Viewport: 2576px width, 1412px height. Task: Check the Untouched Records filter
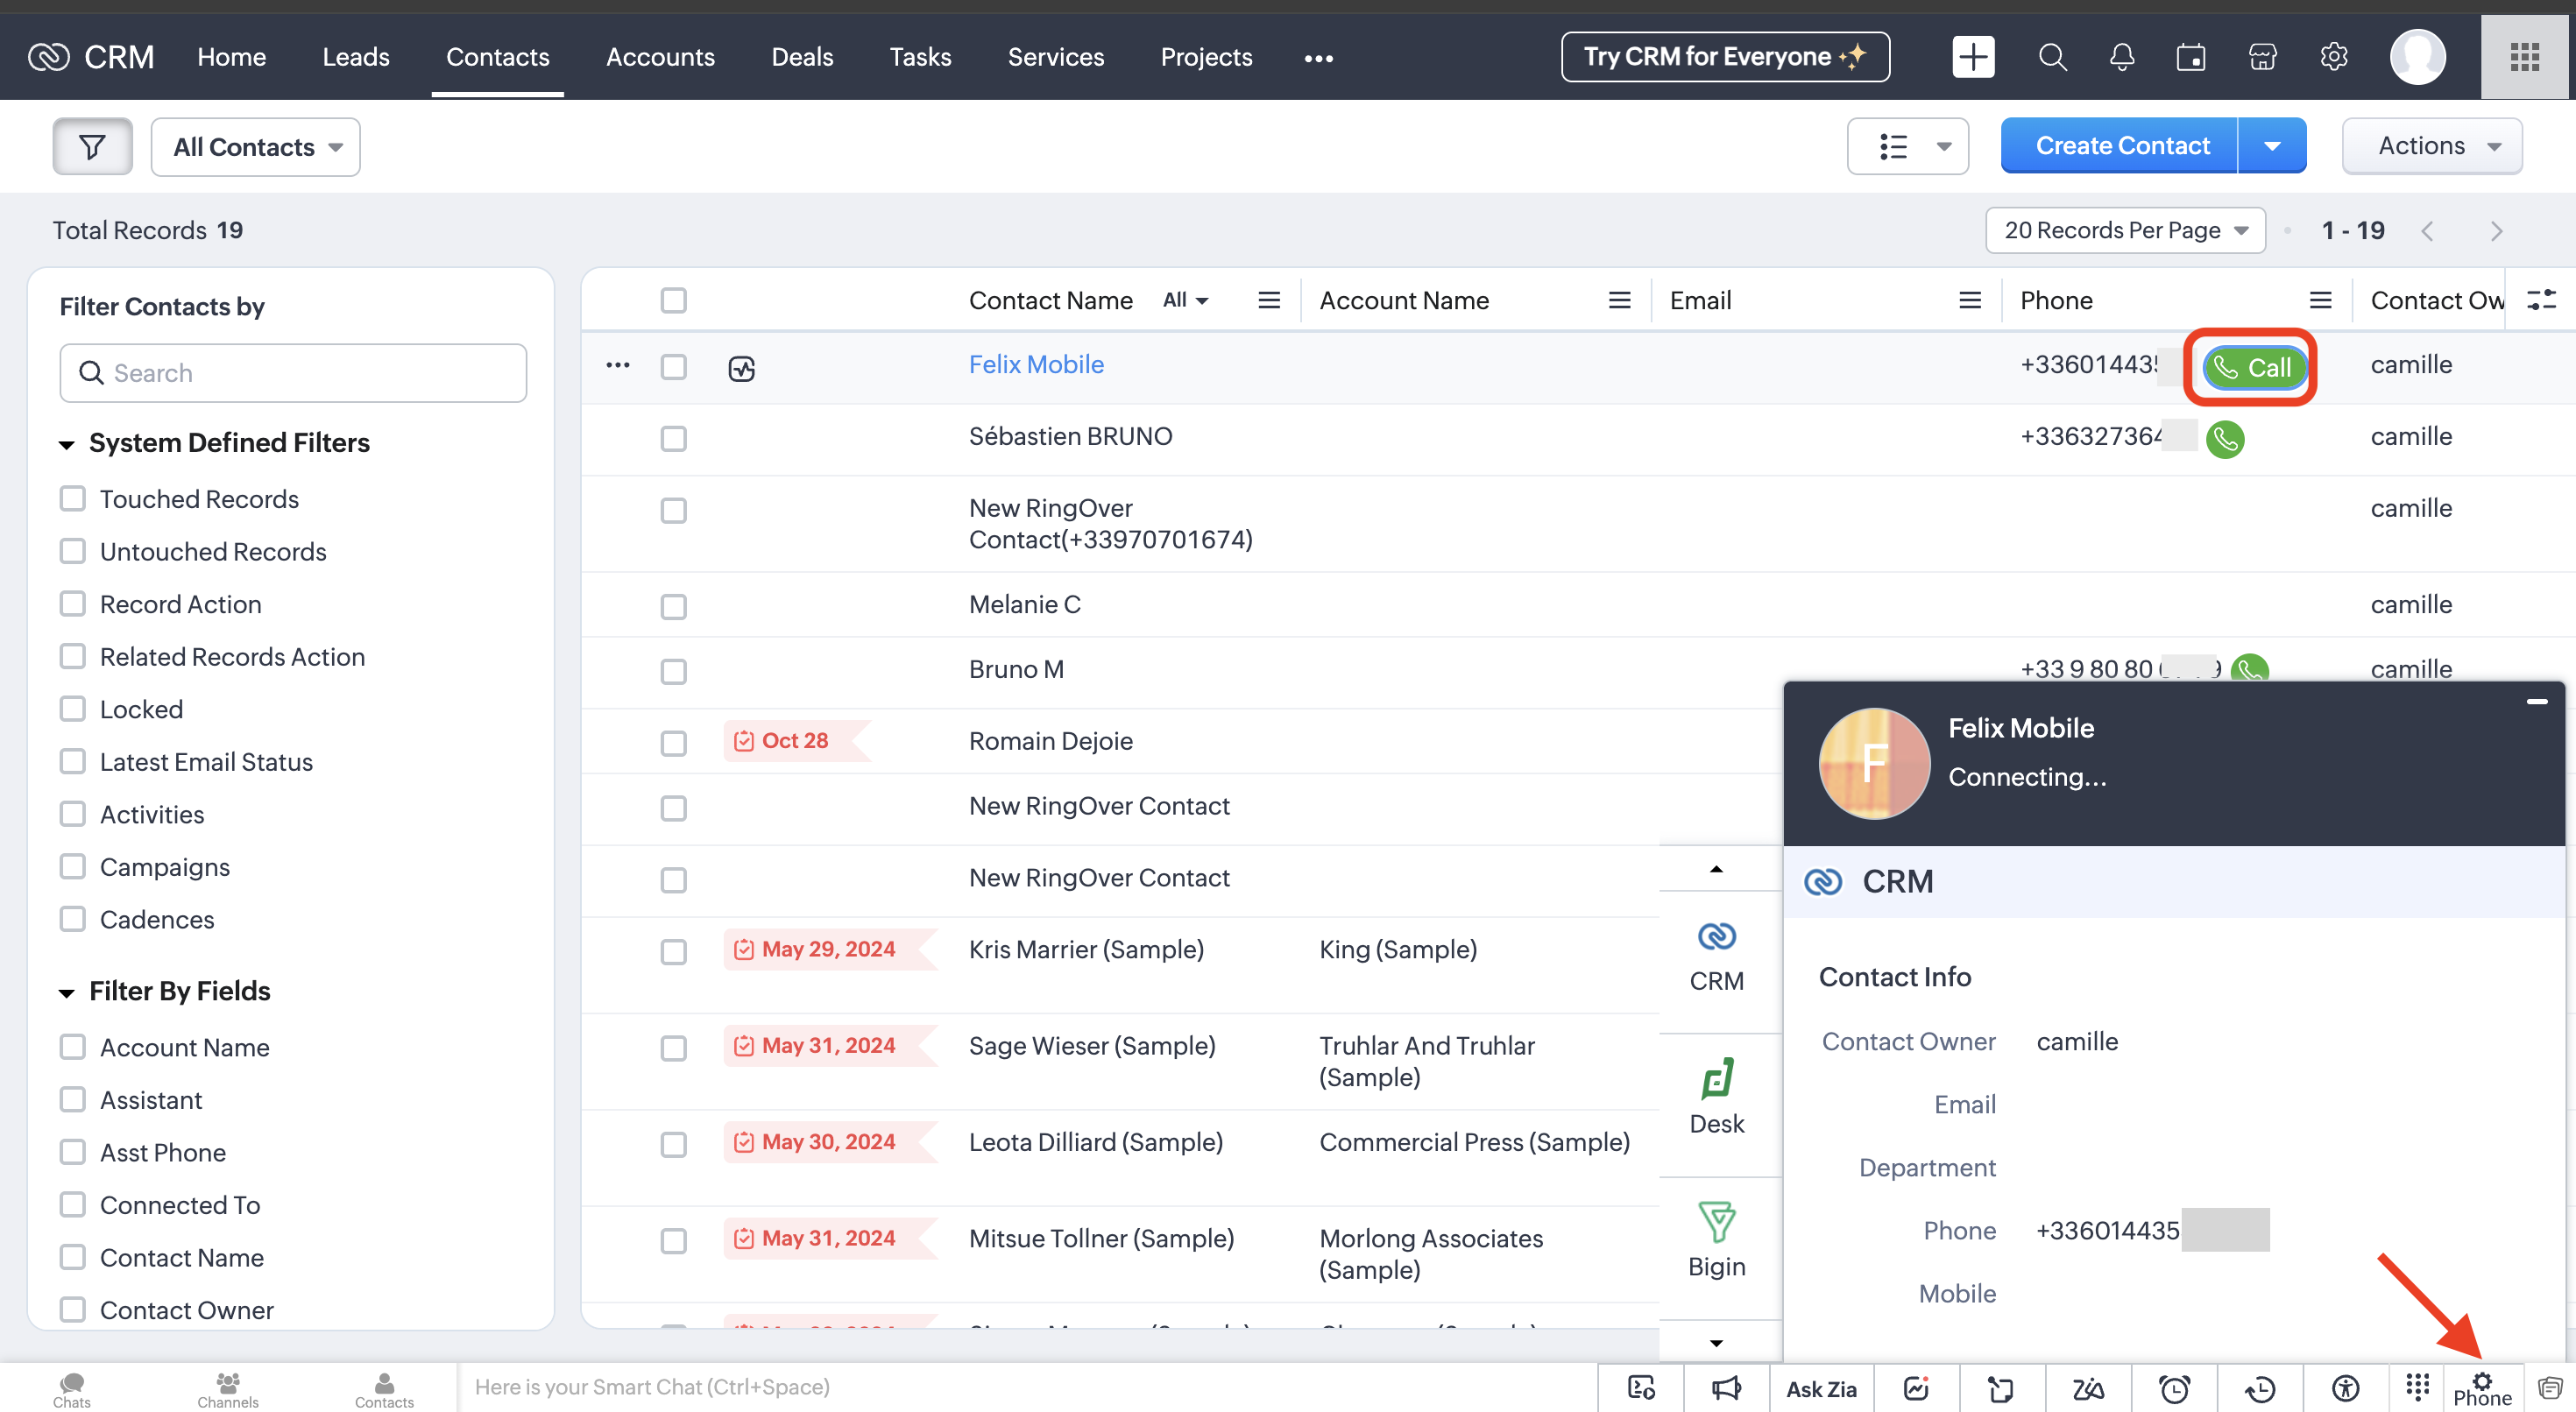(72, 551)
